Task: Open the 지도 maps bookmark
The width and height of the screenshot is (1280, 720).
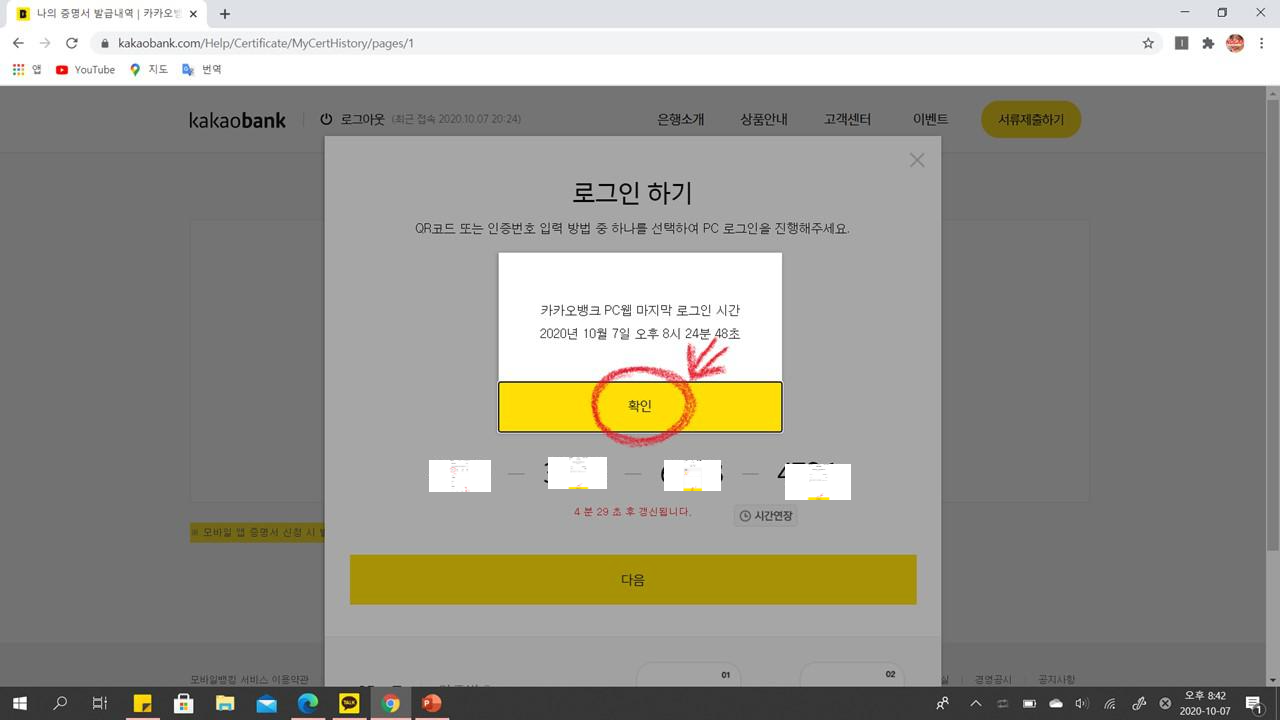Action: pyautogui.click(x=148, y=69)
